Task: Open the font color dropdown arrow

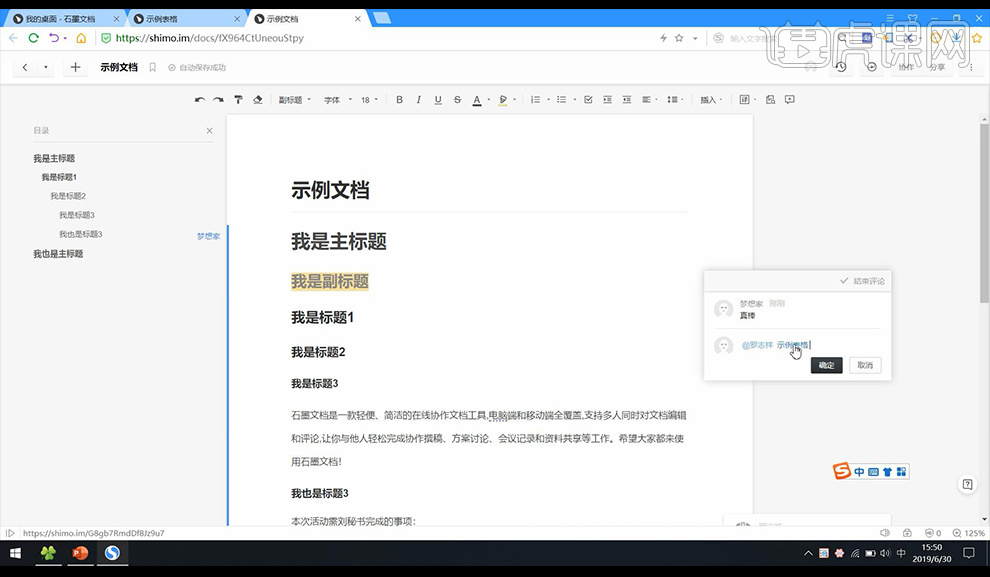Action: click(489, 100)
